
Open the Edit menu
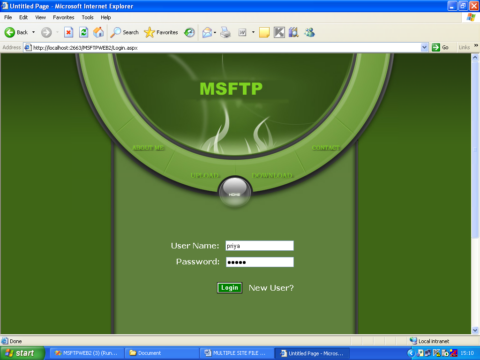(x=23, y=17)
